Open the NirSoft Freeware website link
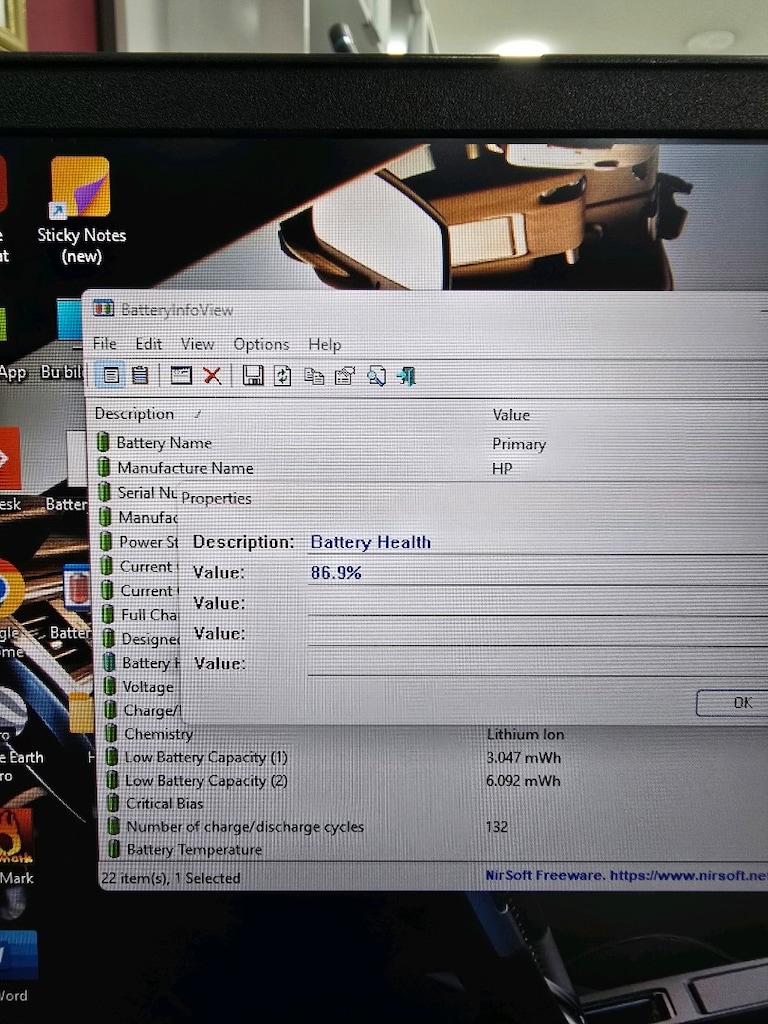The width and height of the screenshot is (768, 1024). pos(626,875)
